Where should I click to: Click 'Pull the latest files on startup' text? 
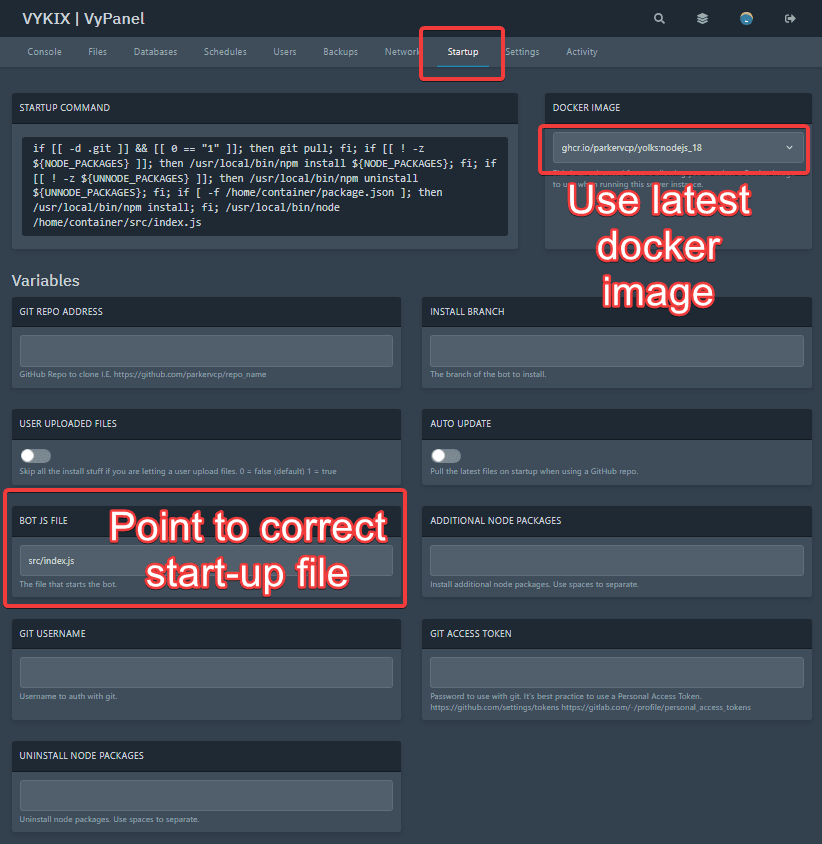click(x=534, y=471)
